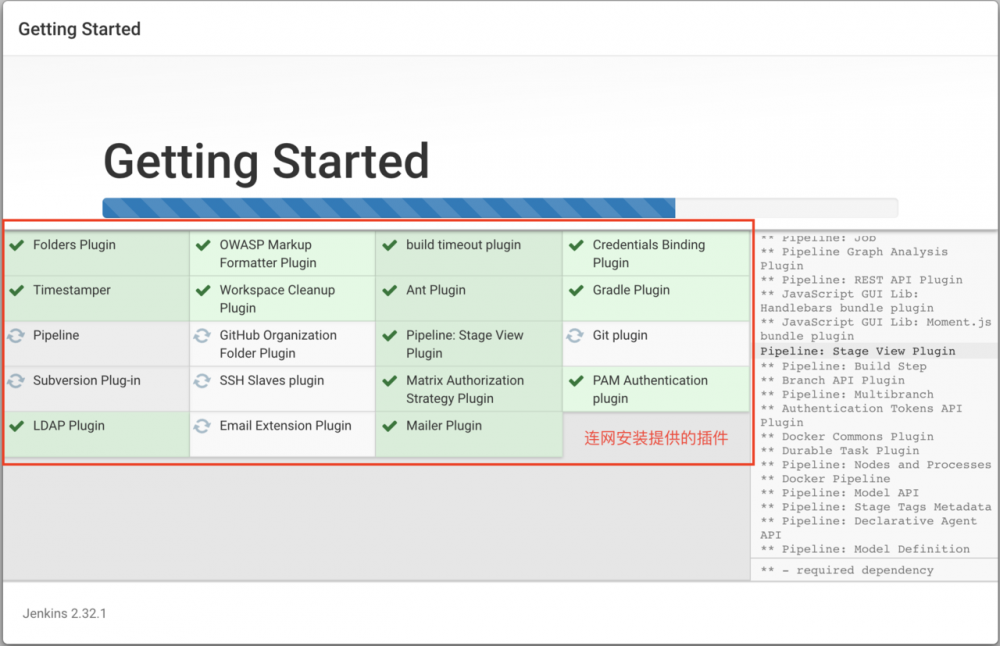Click the checkmark beside Ant Plugin

coord(391,290)
